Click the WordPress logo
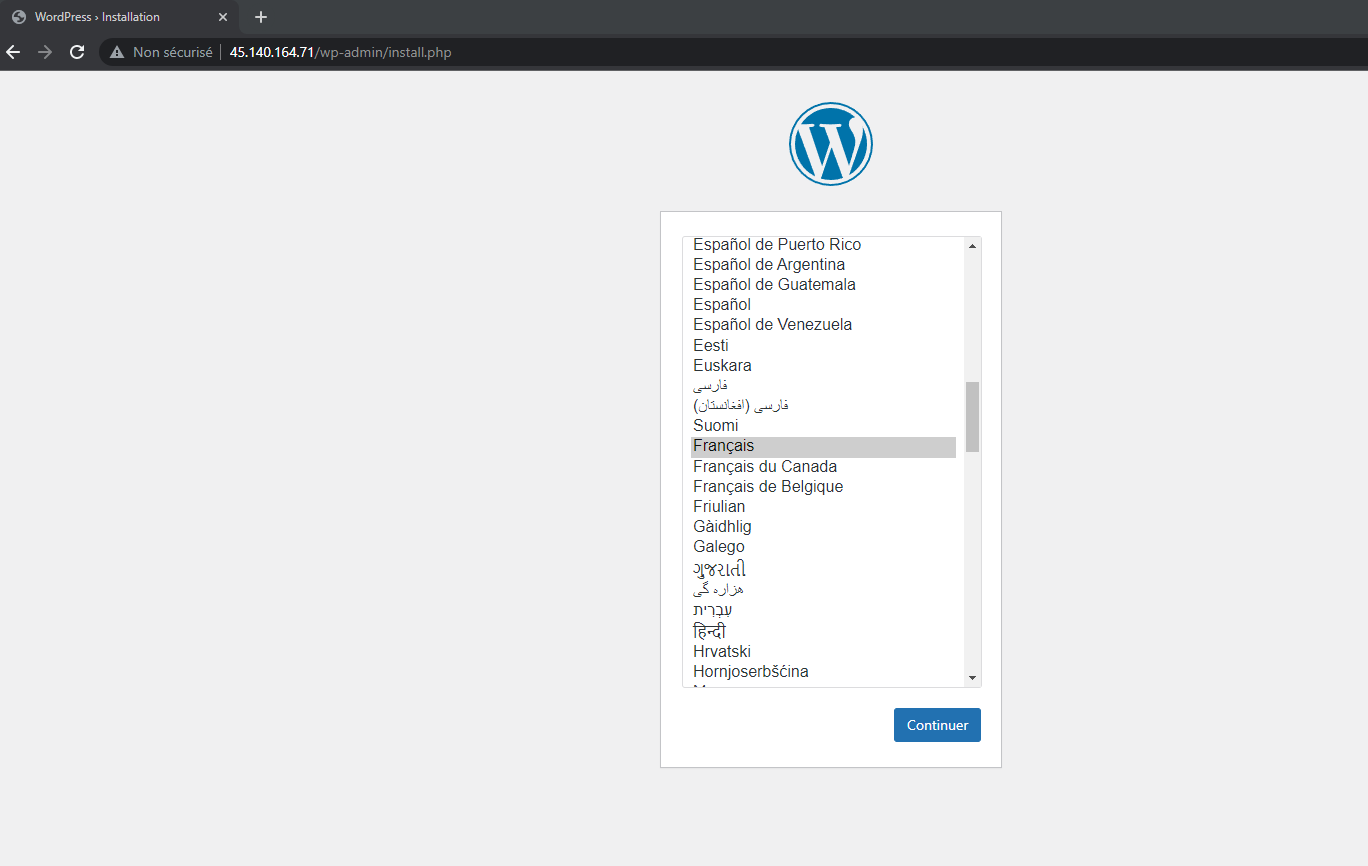This screenshot has width=1368, height=866. (831, 144)
